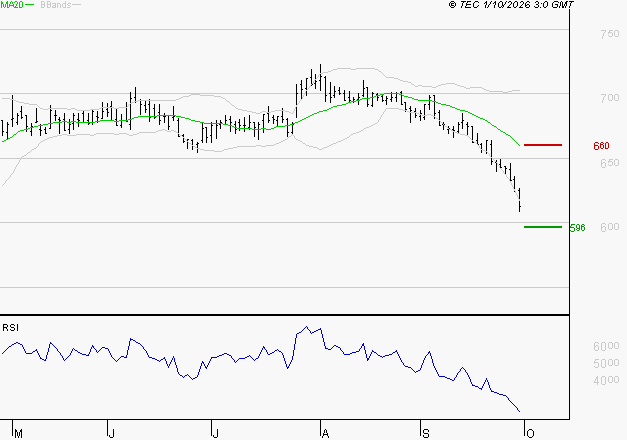This screenshot has height=440, width=627.
Task: Select the green support line at 596
Action: pos(543,227)
